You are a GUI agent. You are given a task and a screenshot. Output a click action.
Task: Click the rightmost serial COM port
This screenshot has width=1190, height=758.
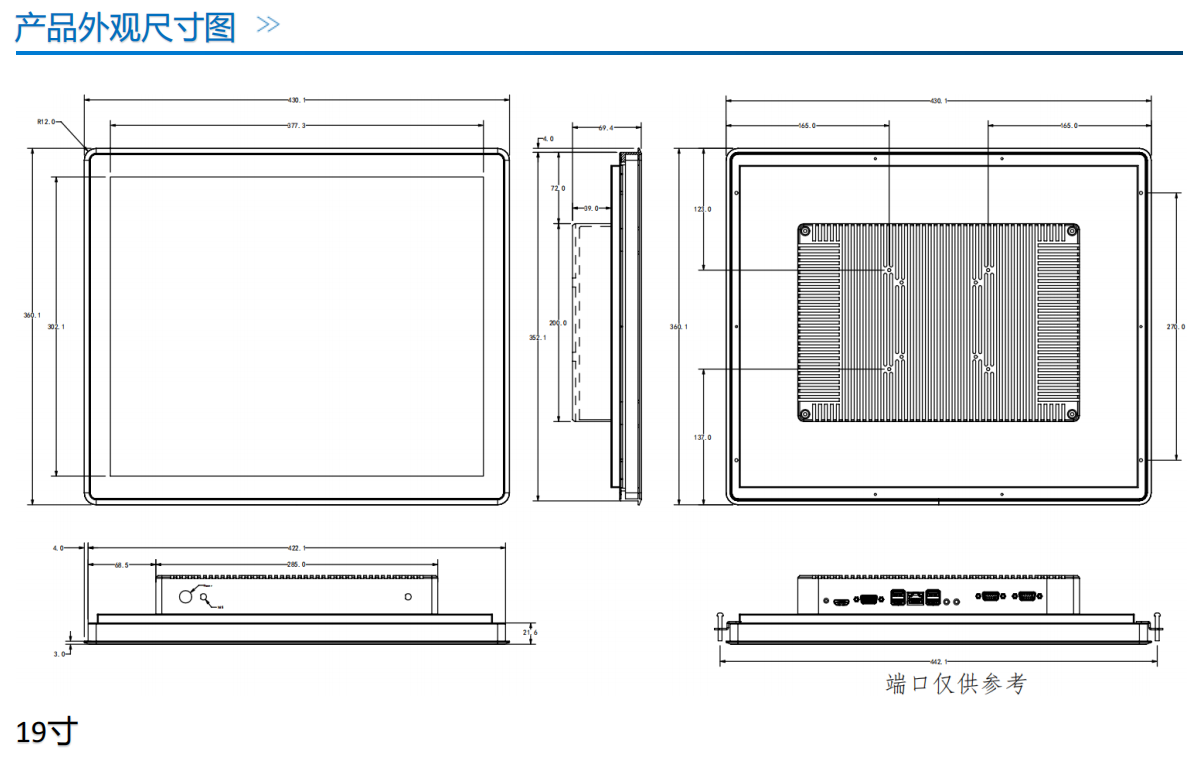coord(1026,598)
